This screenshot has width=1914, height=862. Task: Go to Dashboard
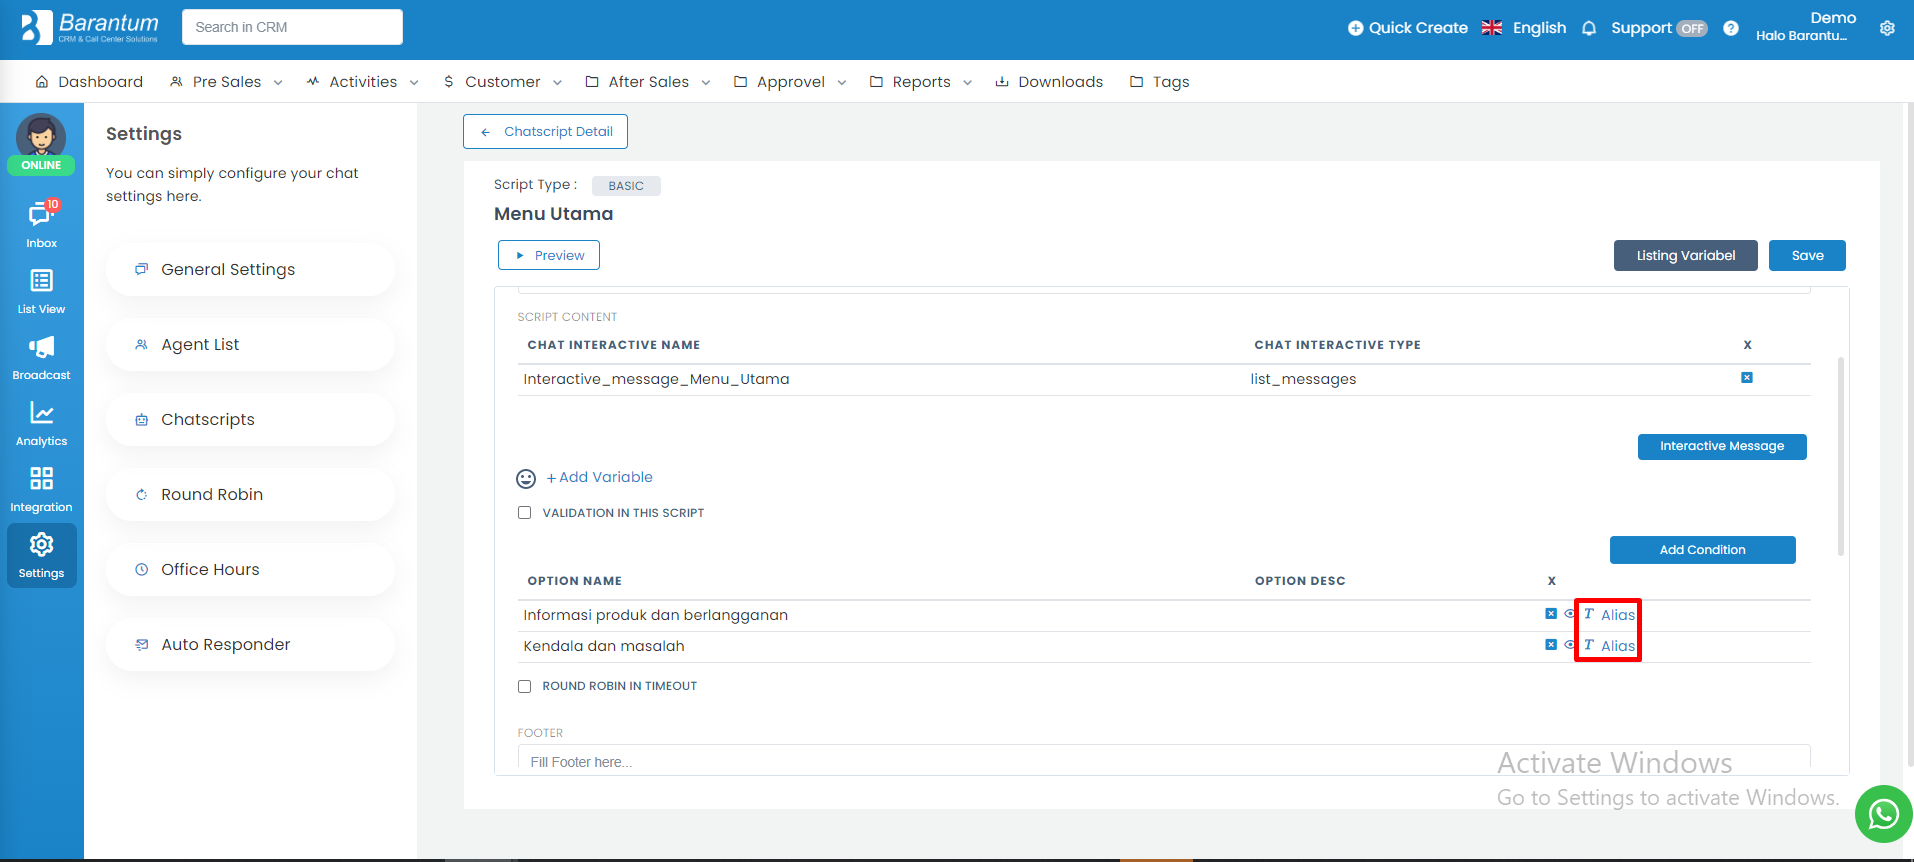(89, 82)
